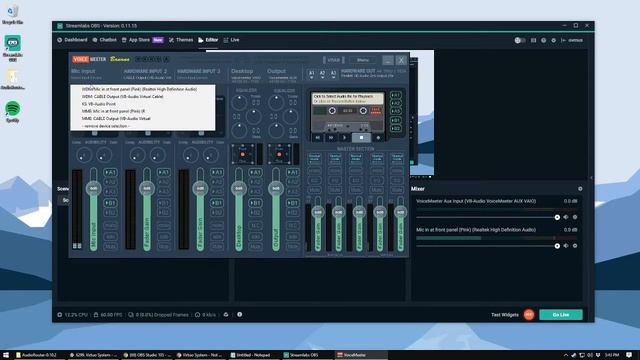Screen dimensions: 640x360
Task: Switch to Untitled - Notepad taskbar item
Action: (253, 355)
